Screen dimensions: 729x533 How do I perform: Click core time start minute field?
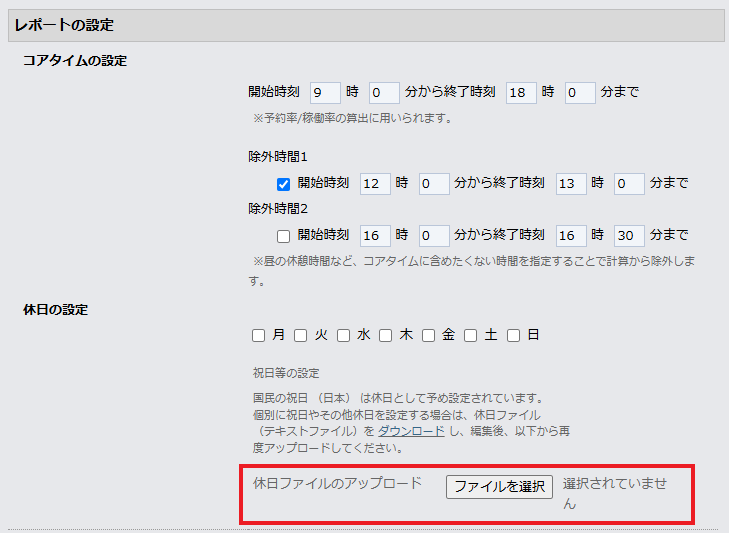click(x=384, y=93)
